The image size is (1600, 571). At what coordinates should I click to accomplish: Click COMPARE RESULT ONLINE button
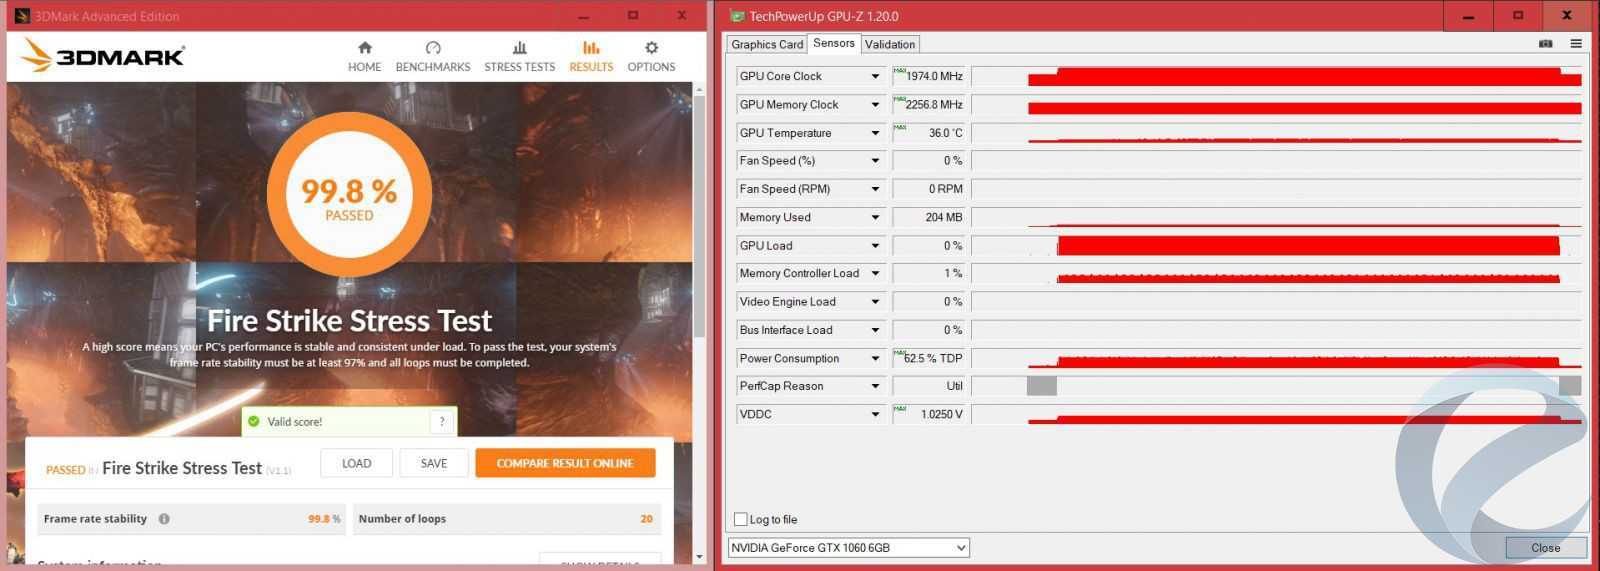coord(565,463)
